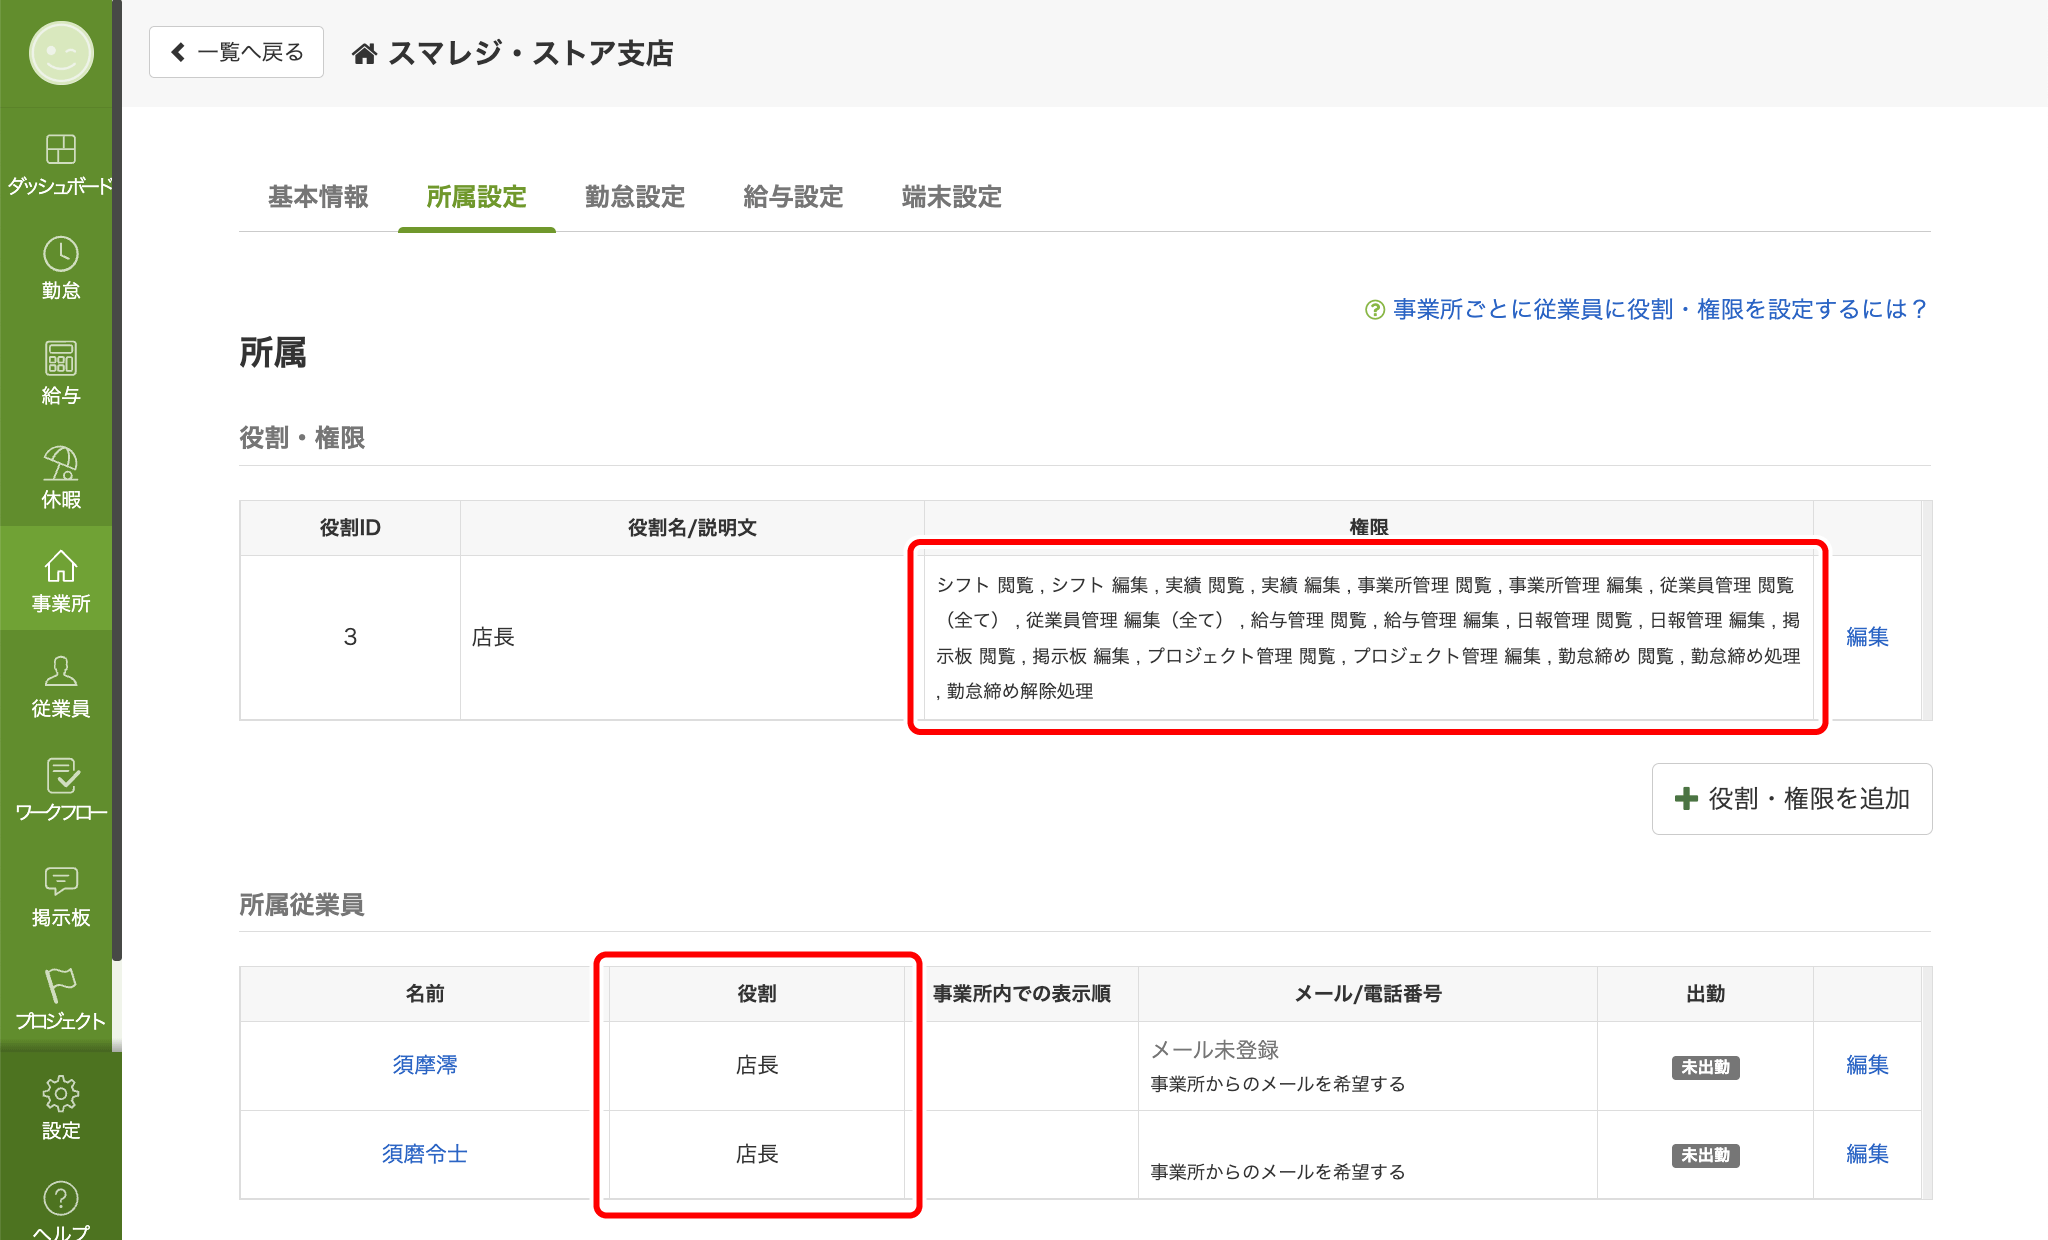Viewport: 2048px width, 1240px height.
Task: Open employee 須摩澪 name link
Action: click(424, 1065)
